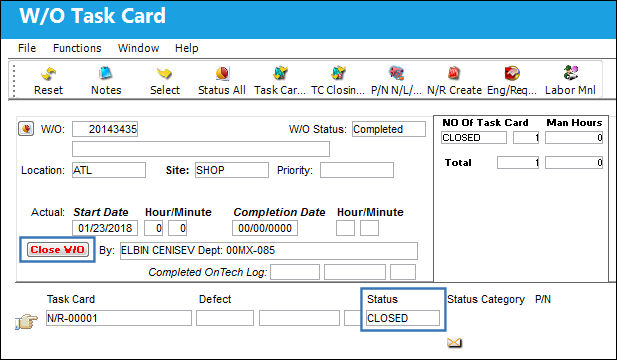Click the Labor Mnl toolbar icon
The height and width of the screenshot is (360, 617).
click(570, 74)
